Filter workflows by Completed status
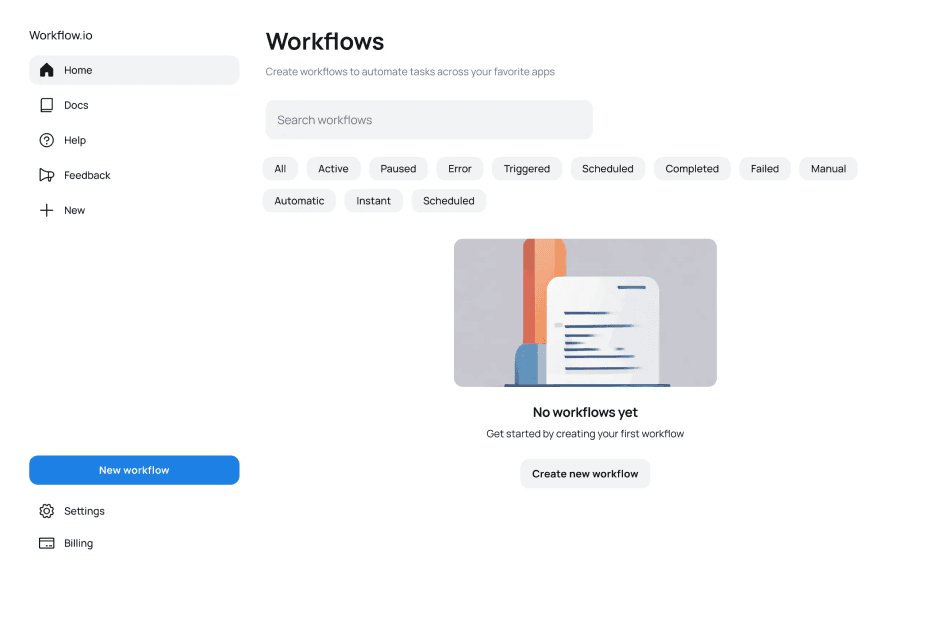935x642 pixels. [691, 168]
